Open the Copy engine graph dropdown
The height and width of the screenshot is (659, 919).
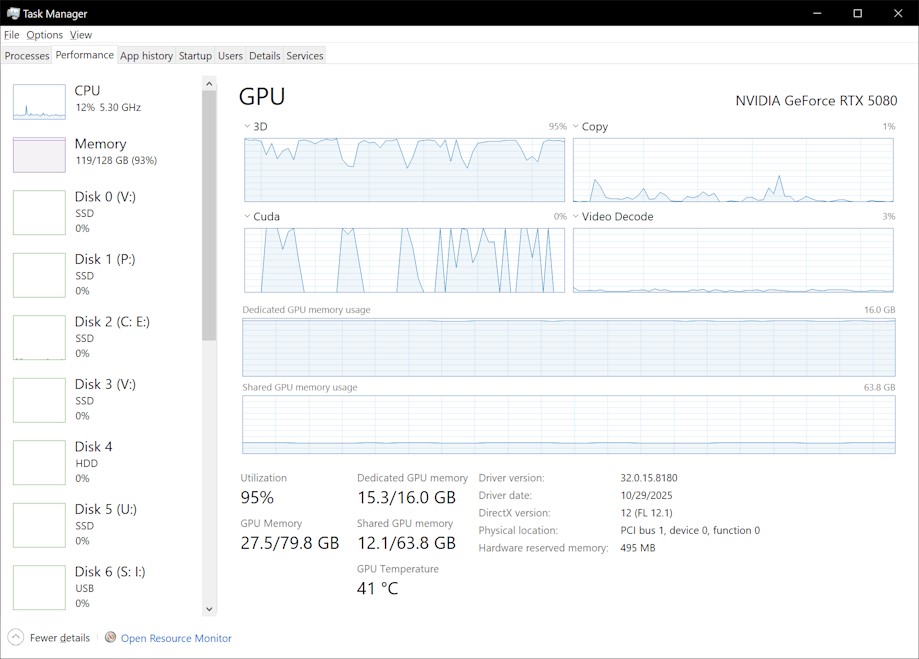point(576,126)
